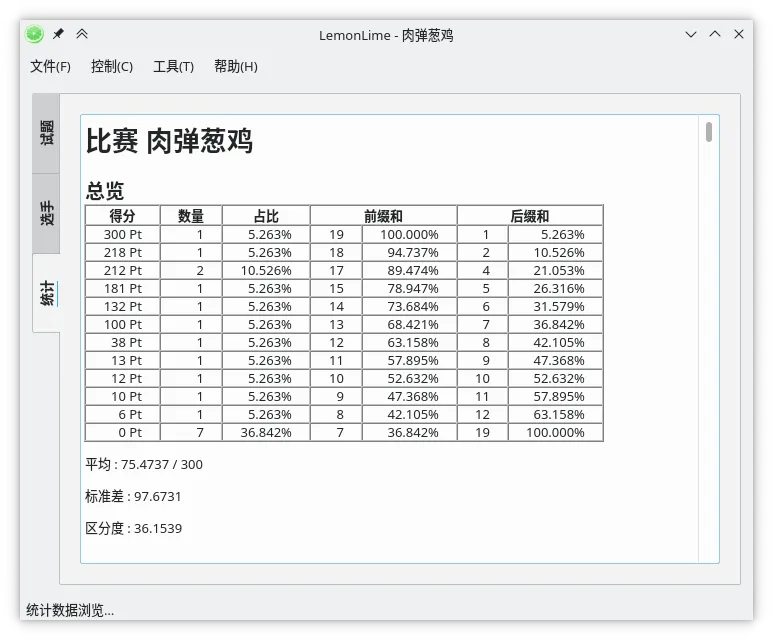Screen dimensions: 773x640
Task: Click the 132 Pt score cell
Action: tap(122, 306)
